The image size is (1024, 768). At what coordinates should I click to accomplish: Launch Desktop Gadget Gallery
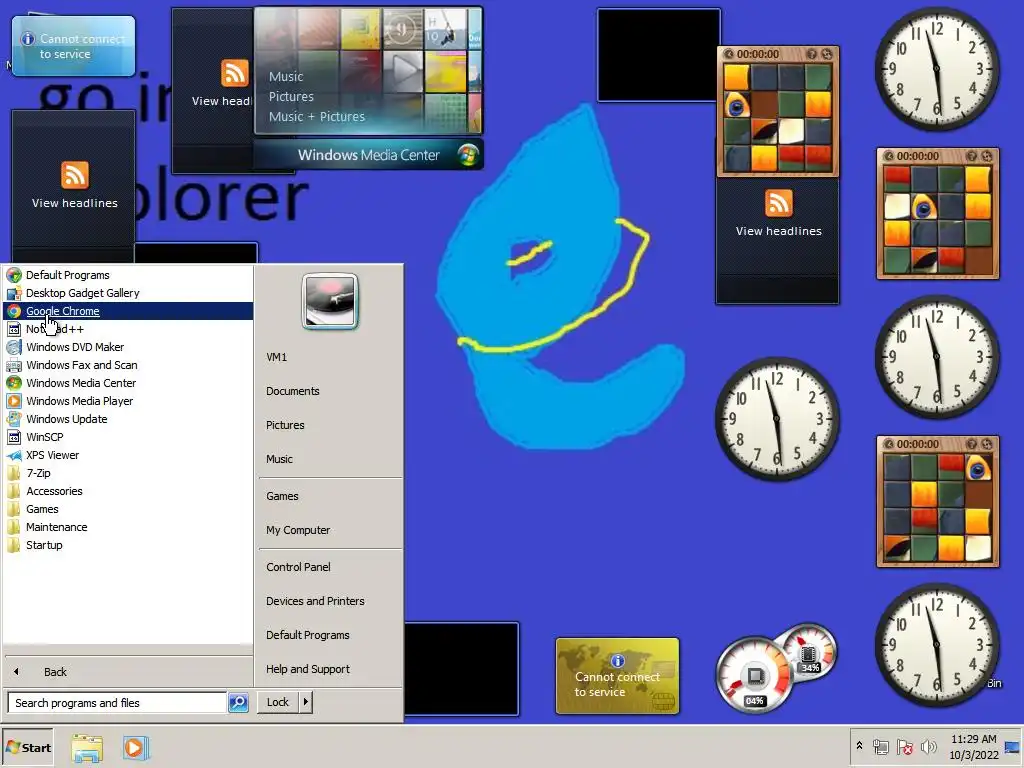tap(128, 293)
